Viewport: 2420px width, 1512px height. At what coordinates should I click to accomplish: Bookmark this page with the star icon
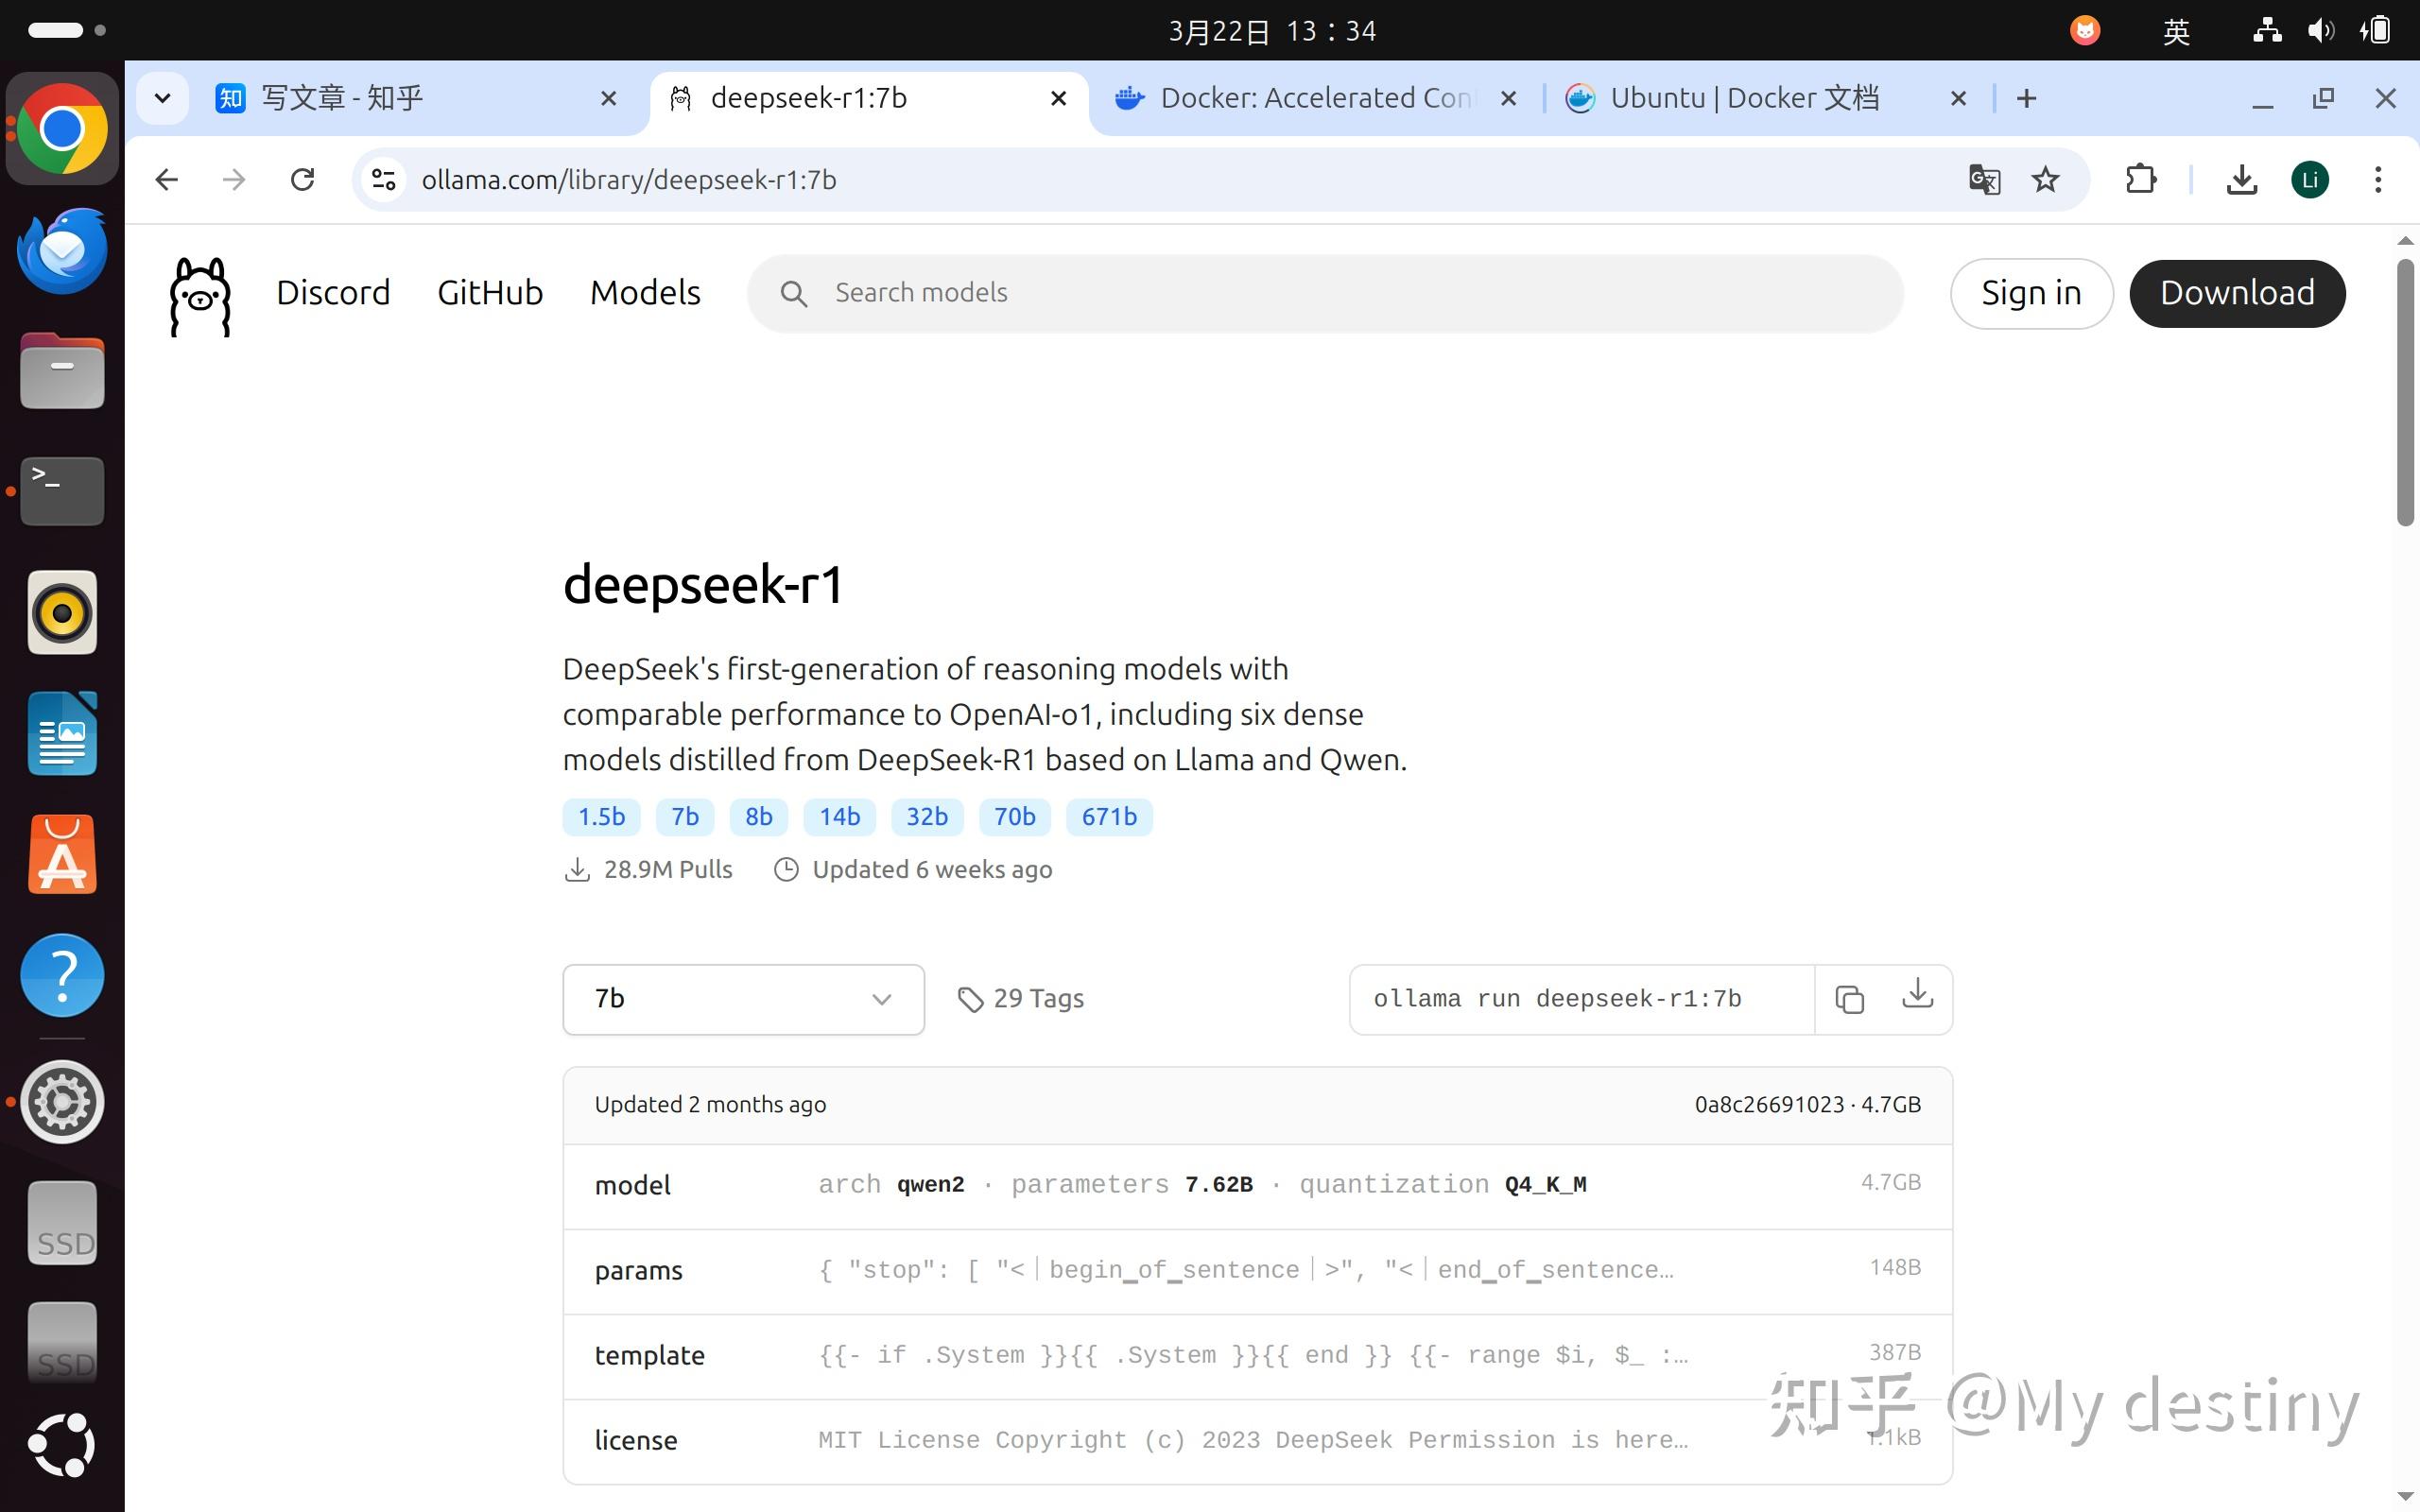[x=2045, y=180]
